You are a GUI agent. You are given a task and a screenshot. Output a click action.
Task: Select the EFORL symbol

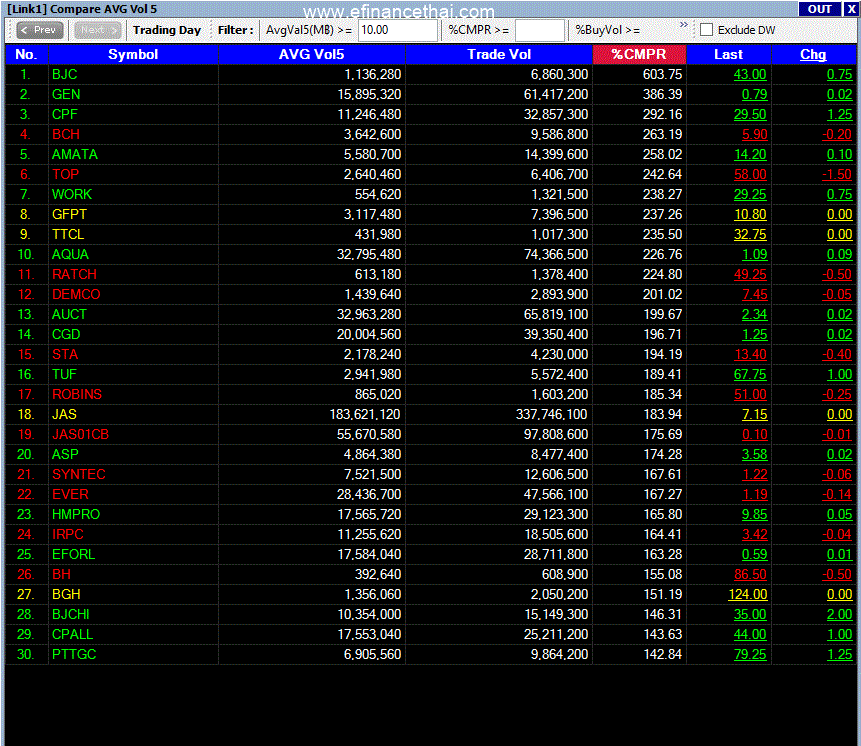(x=74, y=554)
